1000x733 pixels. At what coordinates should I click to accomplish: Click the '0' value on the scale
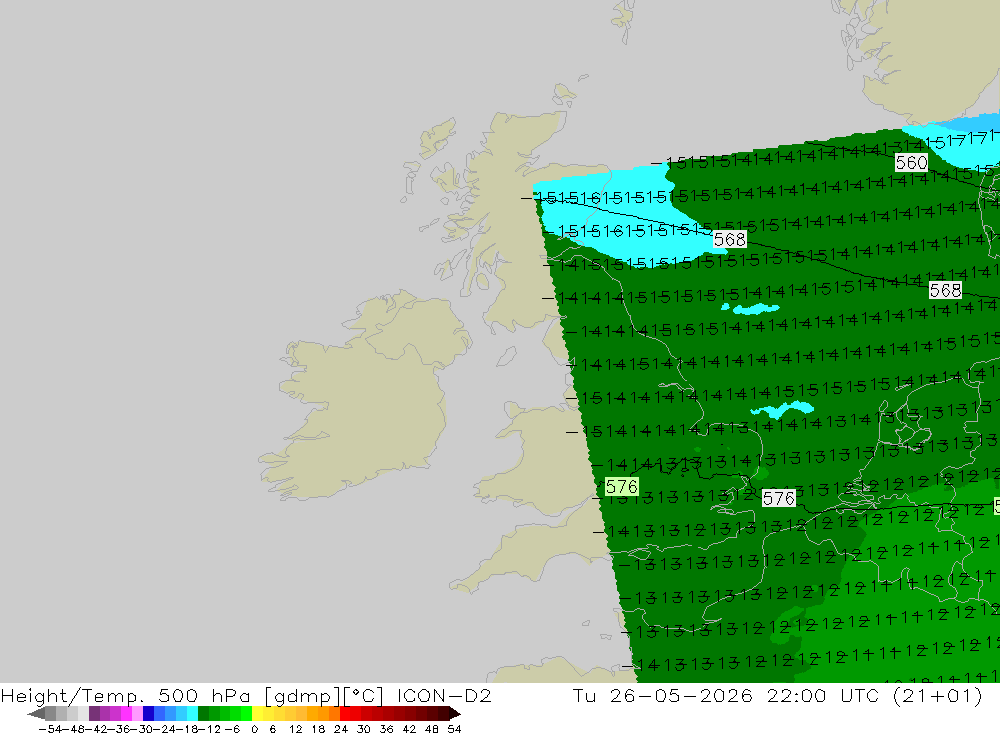tap(254, 729)
